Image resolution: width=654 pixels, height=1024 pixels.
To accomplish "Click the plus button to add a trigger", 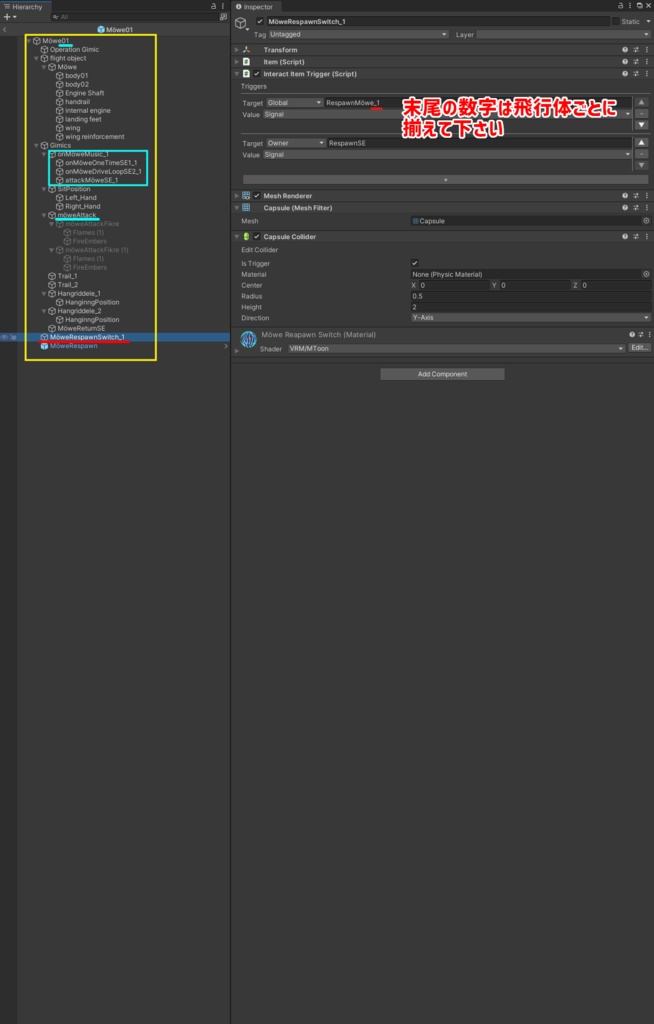I will pos(446,180).
